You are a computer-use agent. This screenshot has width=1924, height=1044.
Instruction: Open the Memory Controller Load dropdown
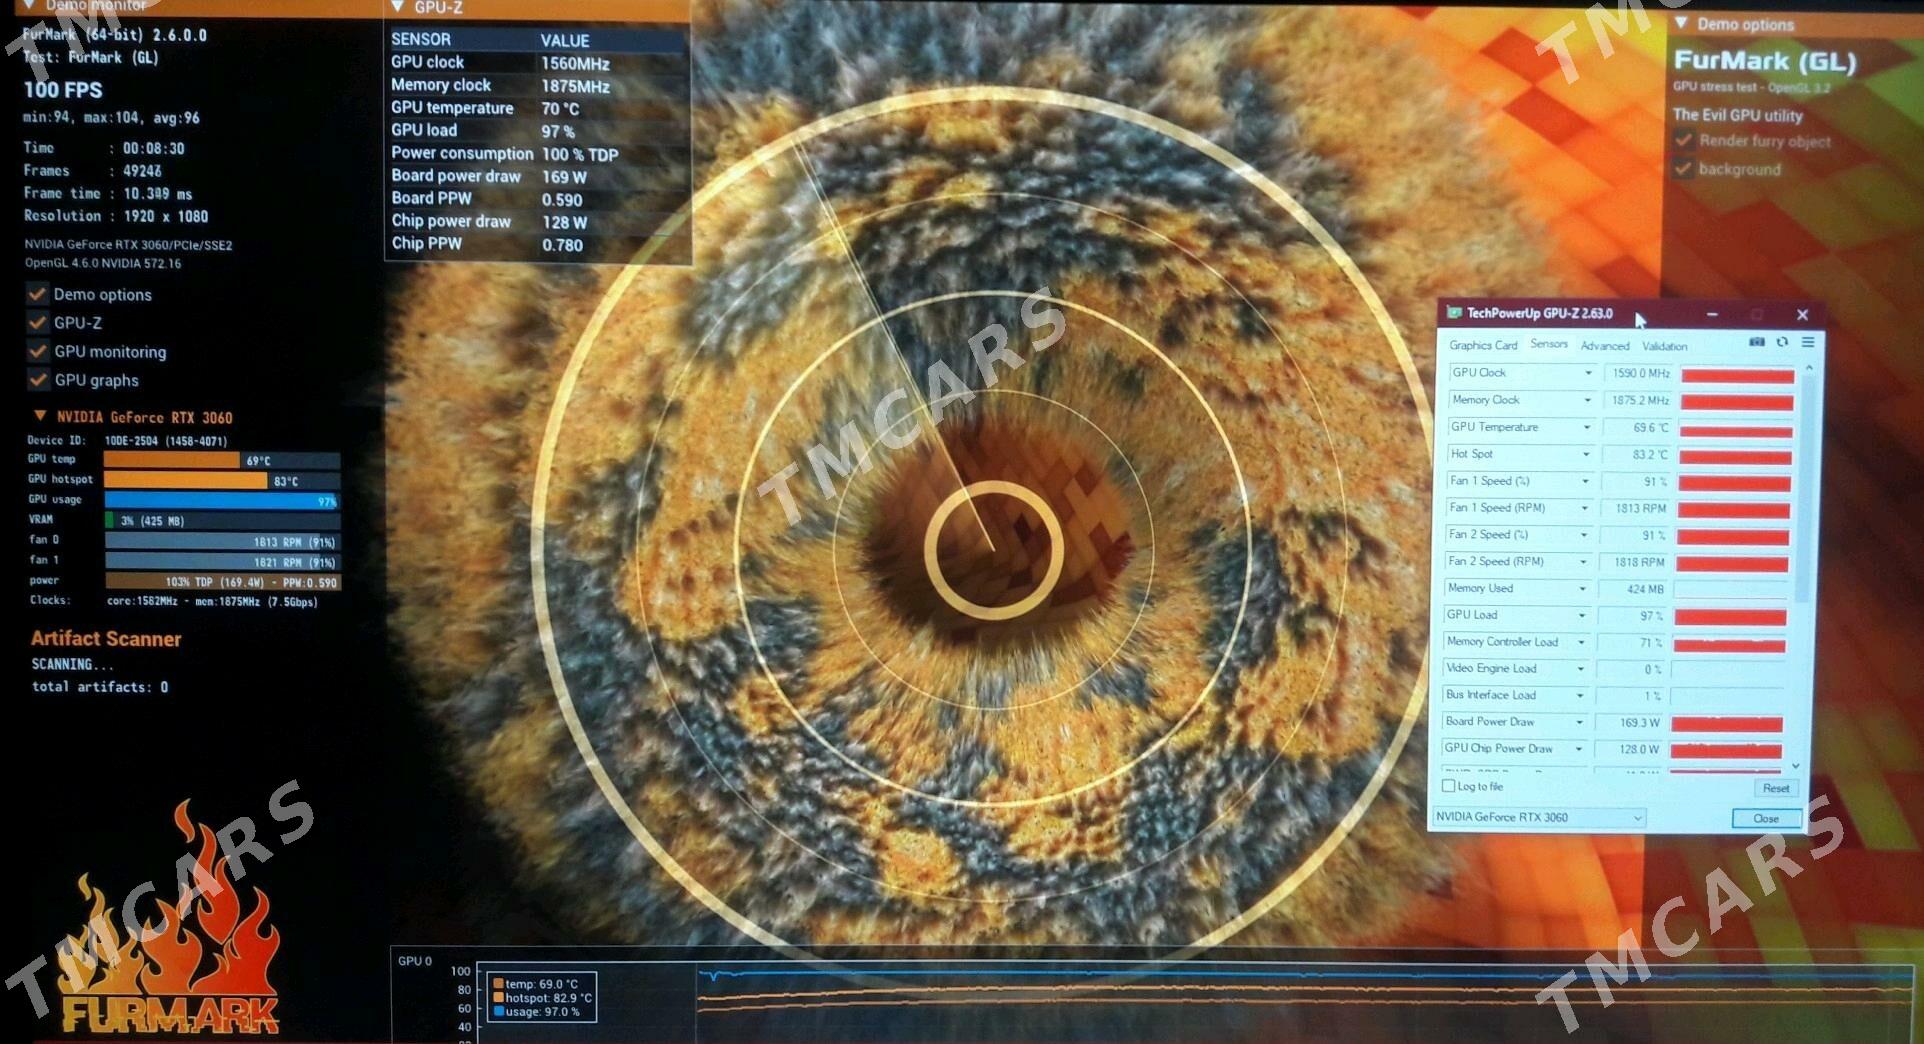(1581, 642)
